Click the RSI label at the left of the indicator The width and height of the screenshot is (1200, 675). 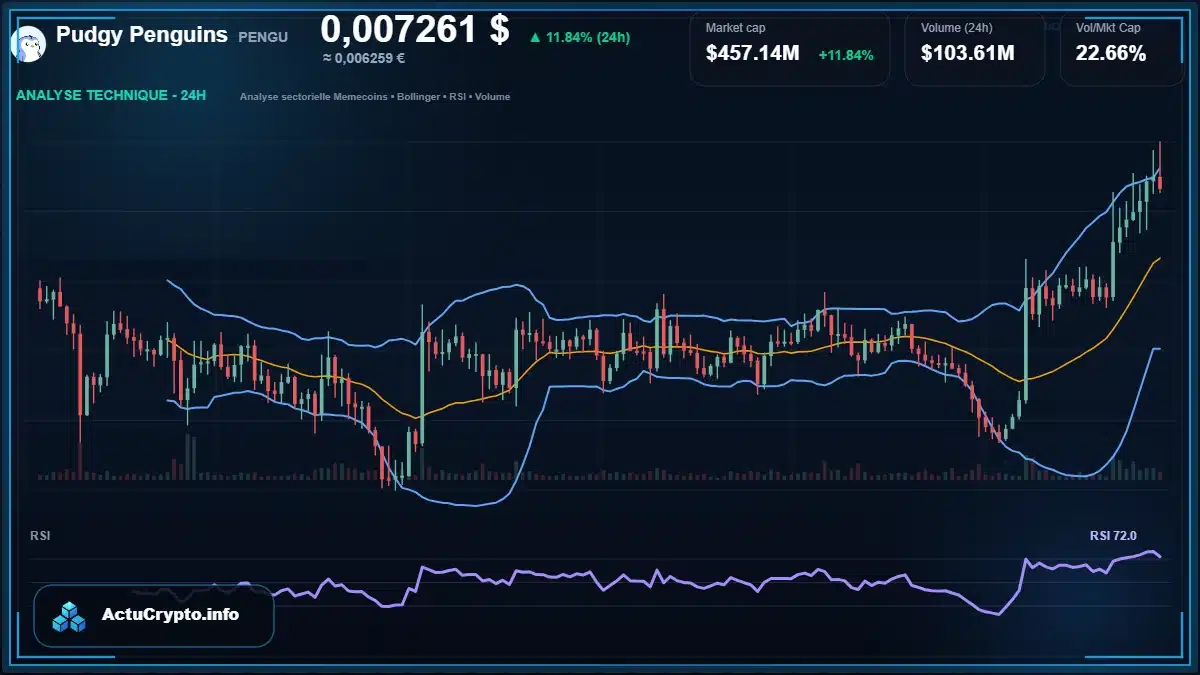click(x=40, y=536)
